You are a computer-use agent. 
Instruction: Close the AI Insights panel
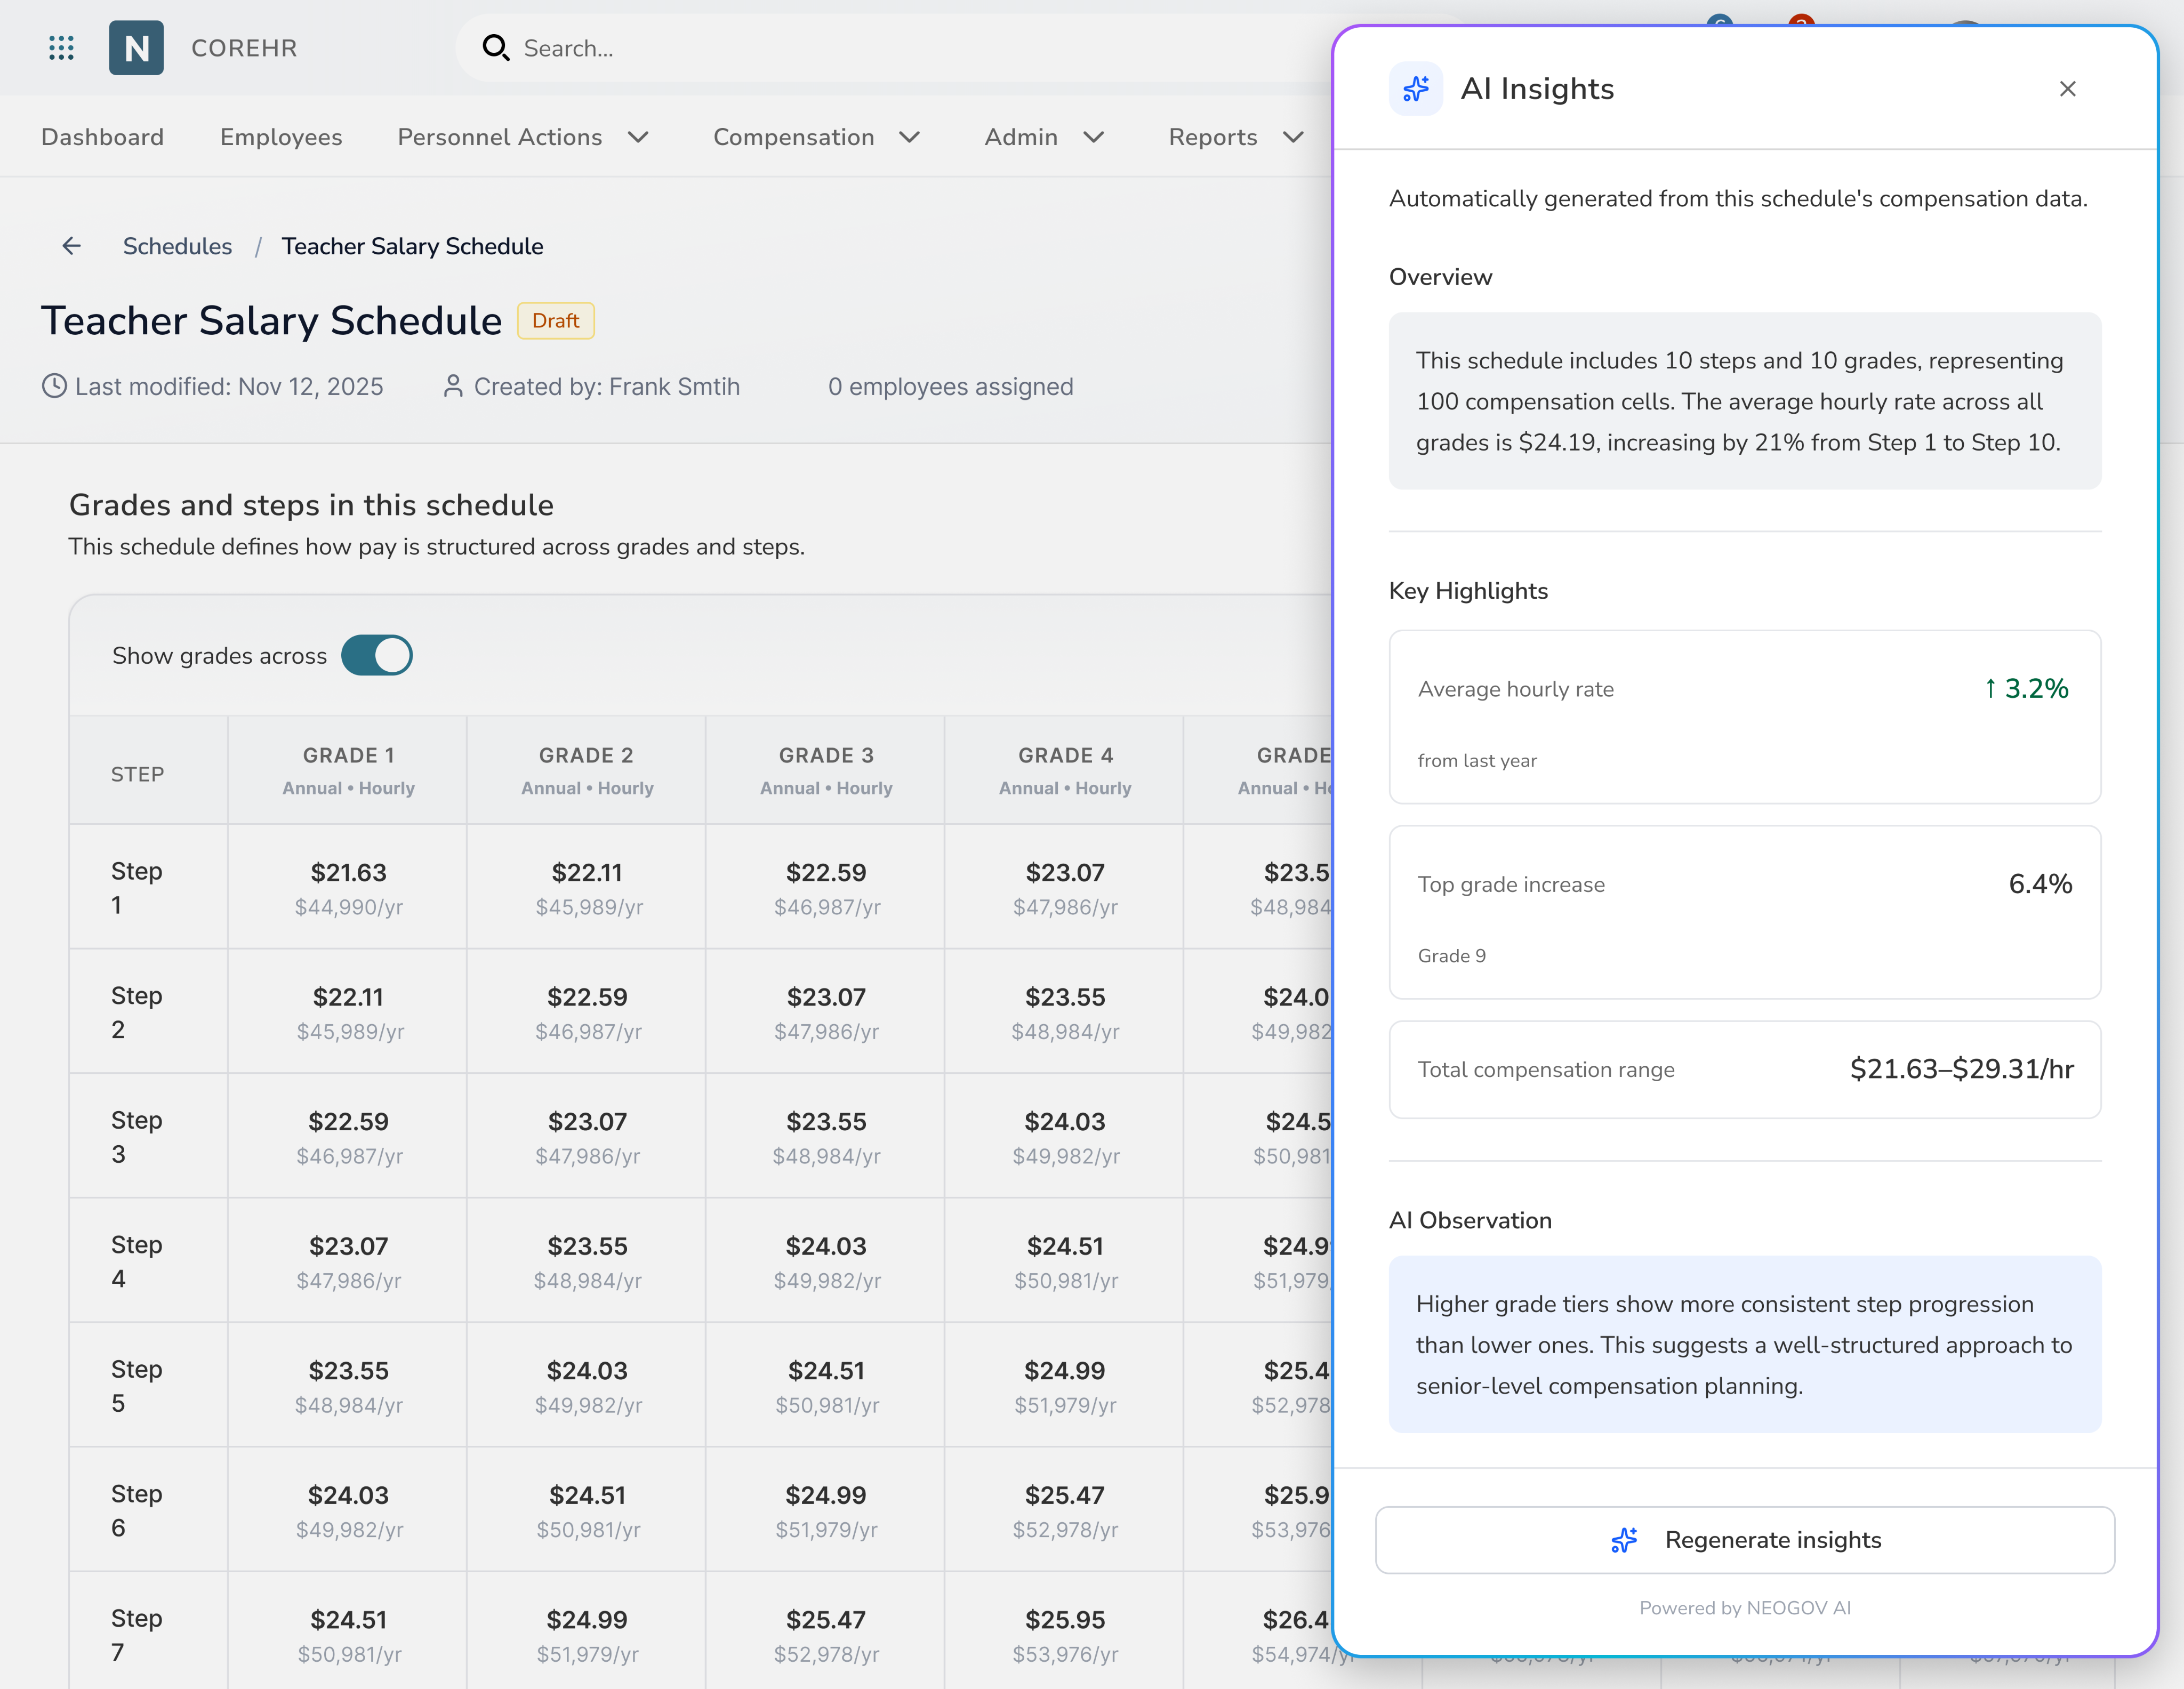(2067, 89)
